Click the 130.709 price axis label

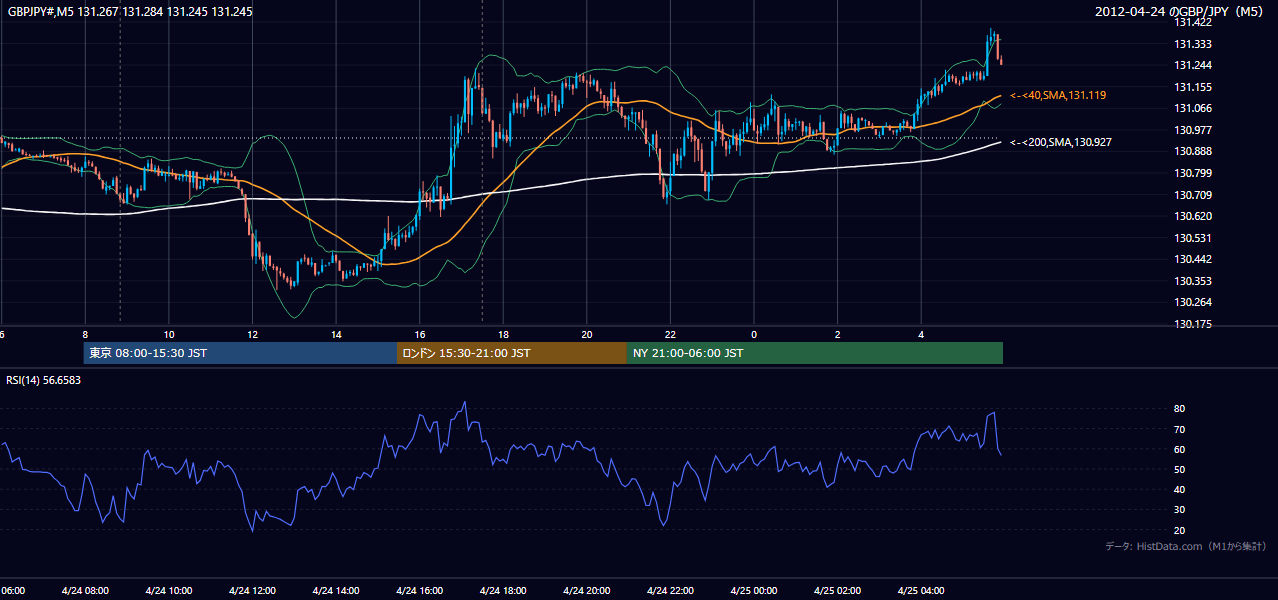tap(1193, 195)
